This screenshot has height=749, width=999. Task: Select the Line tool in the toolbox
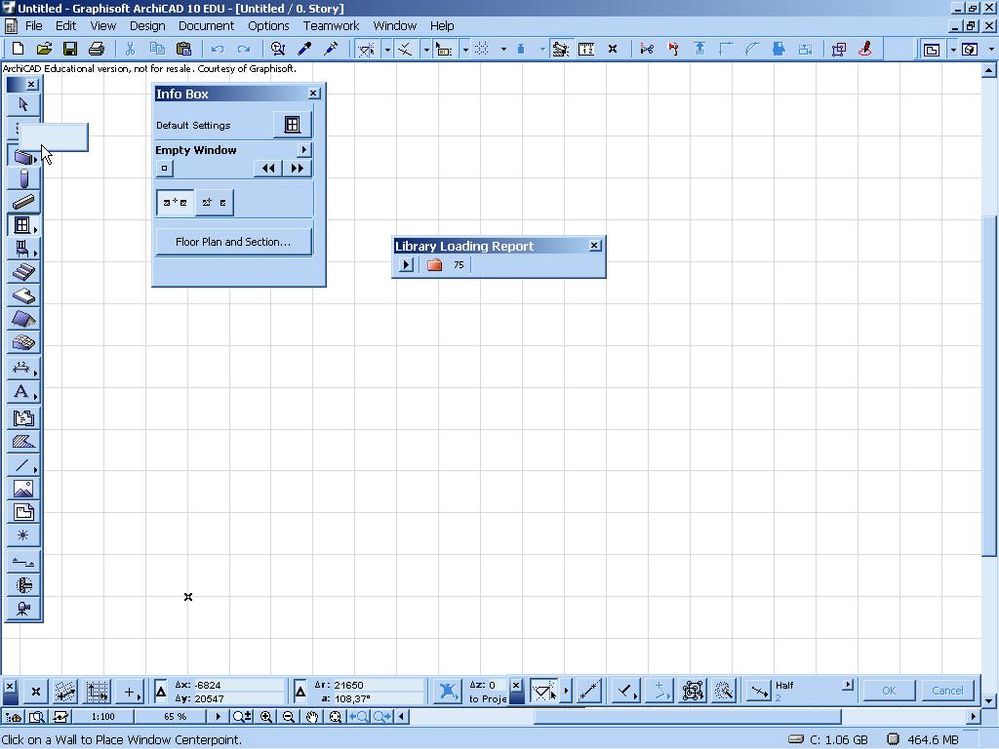click(x=22, y=465)
